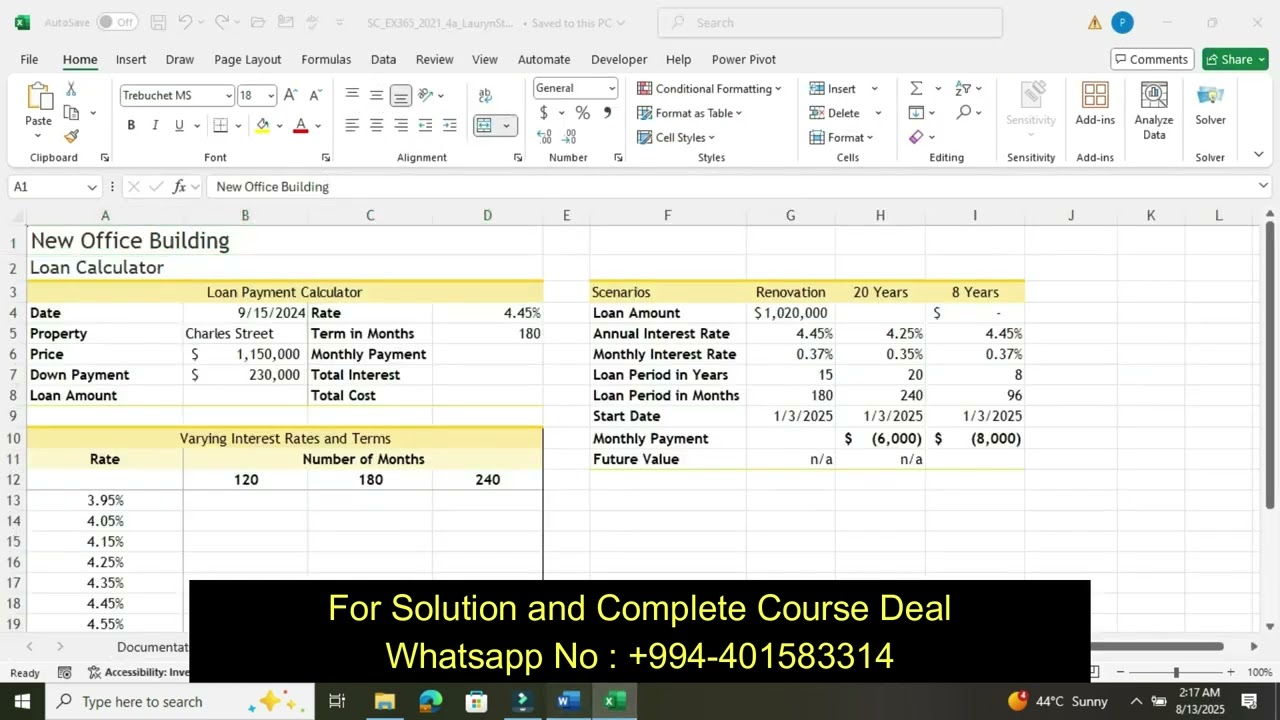
Task: Click the Cut scissors icon
Action: tap(71, 89)
